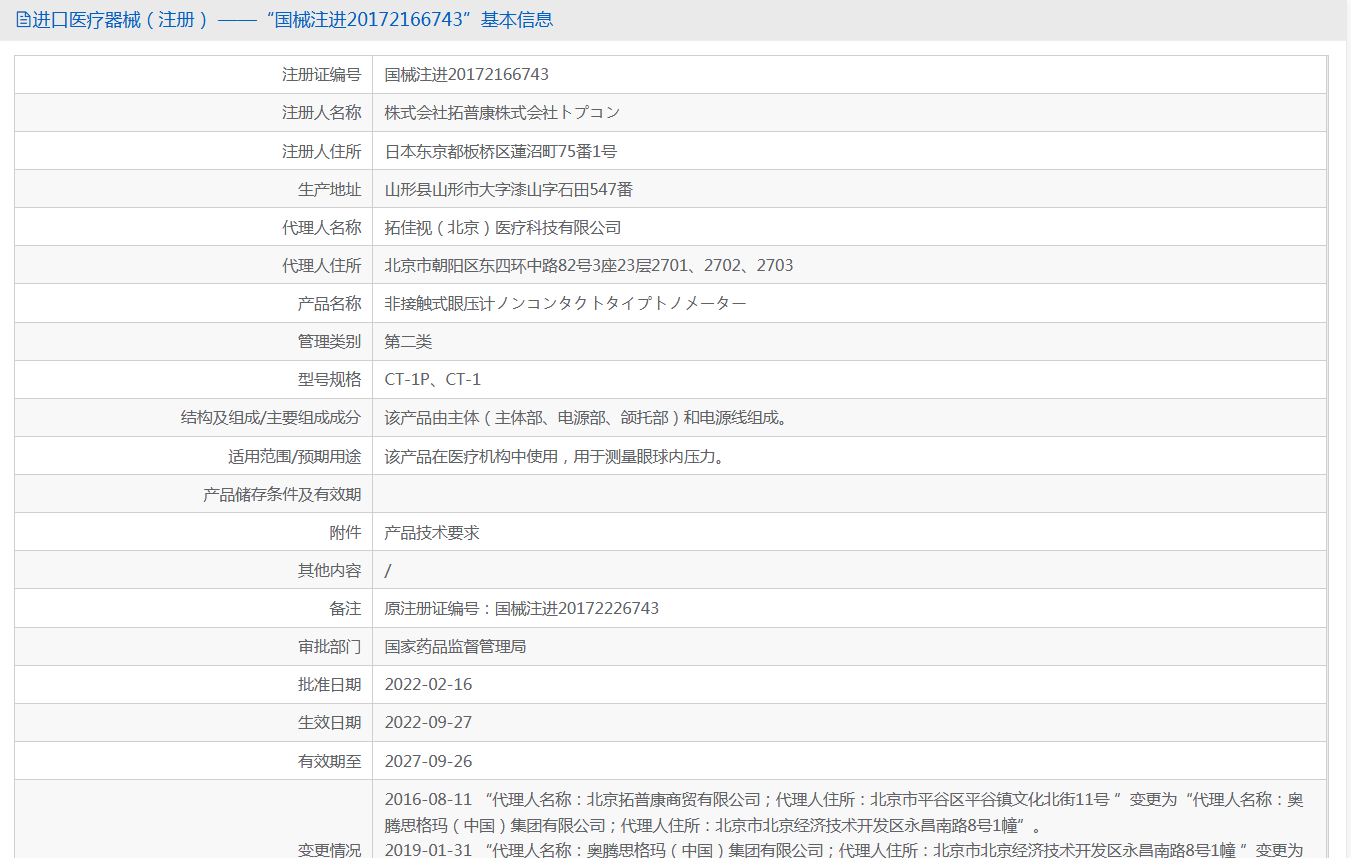Click the label 注册人名称
This screenshot has width=1351, height=858.
click(x=321, y=113)
